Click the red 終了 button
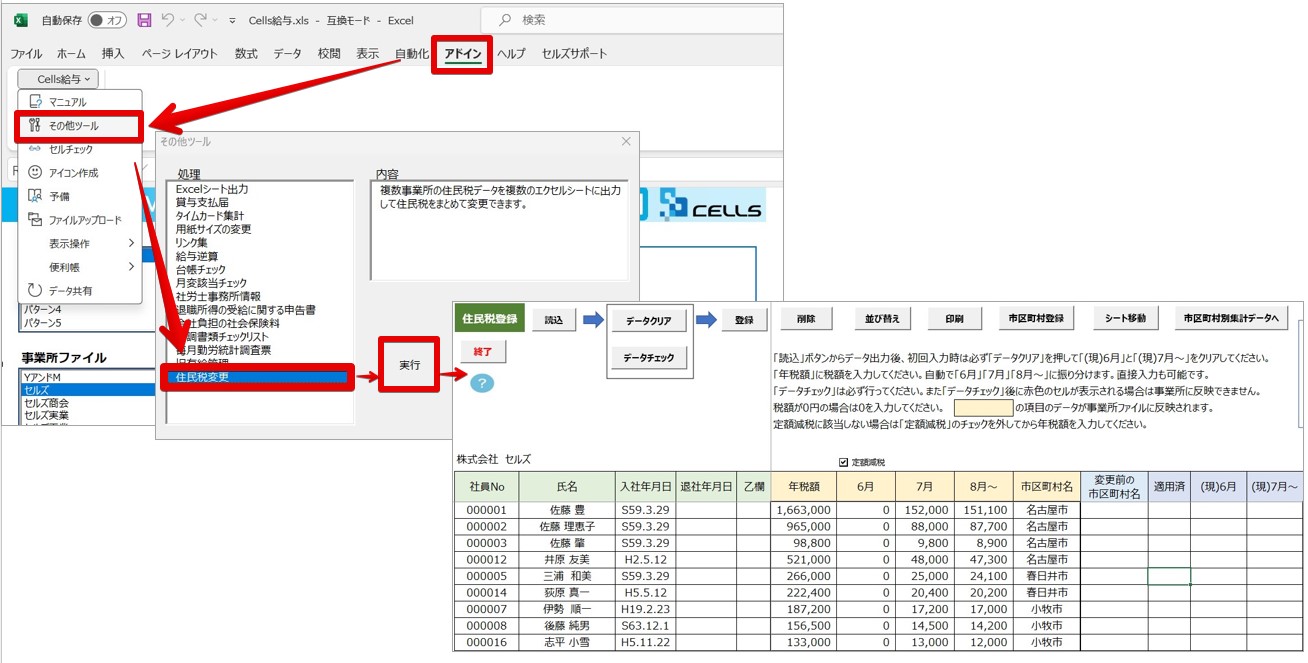Image resolution: width=1308 pixels, height=663 pixels. pos(483,352)
